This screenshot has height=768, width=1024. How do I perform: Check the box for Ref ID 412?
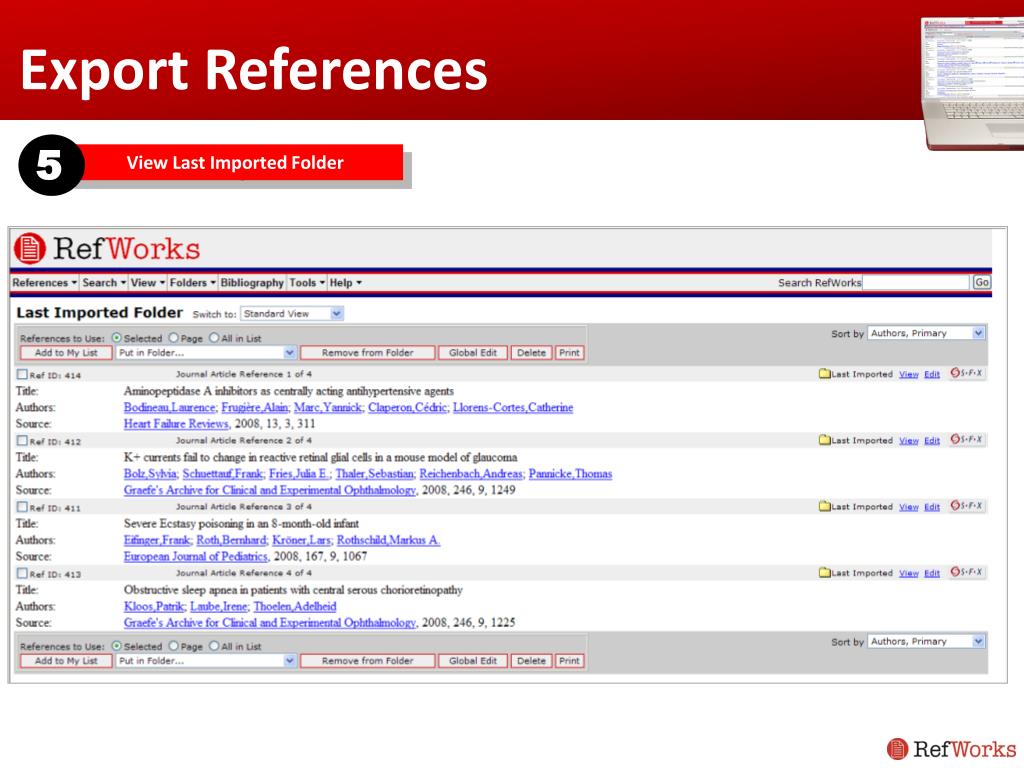point(22,440)
